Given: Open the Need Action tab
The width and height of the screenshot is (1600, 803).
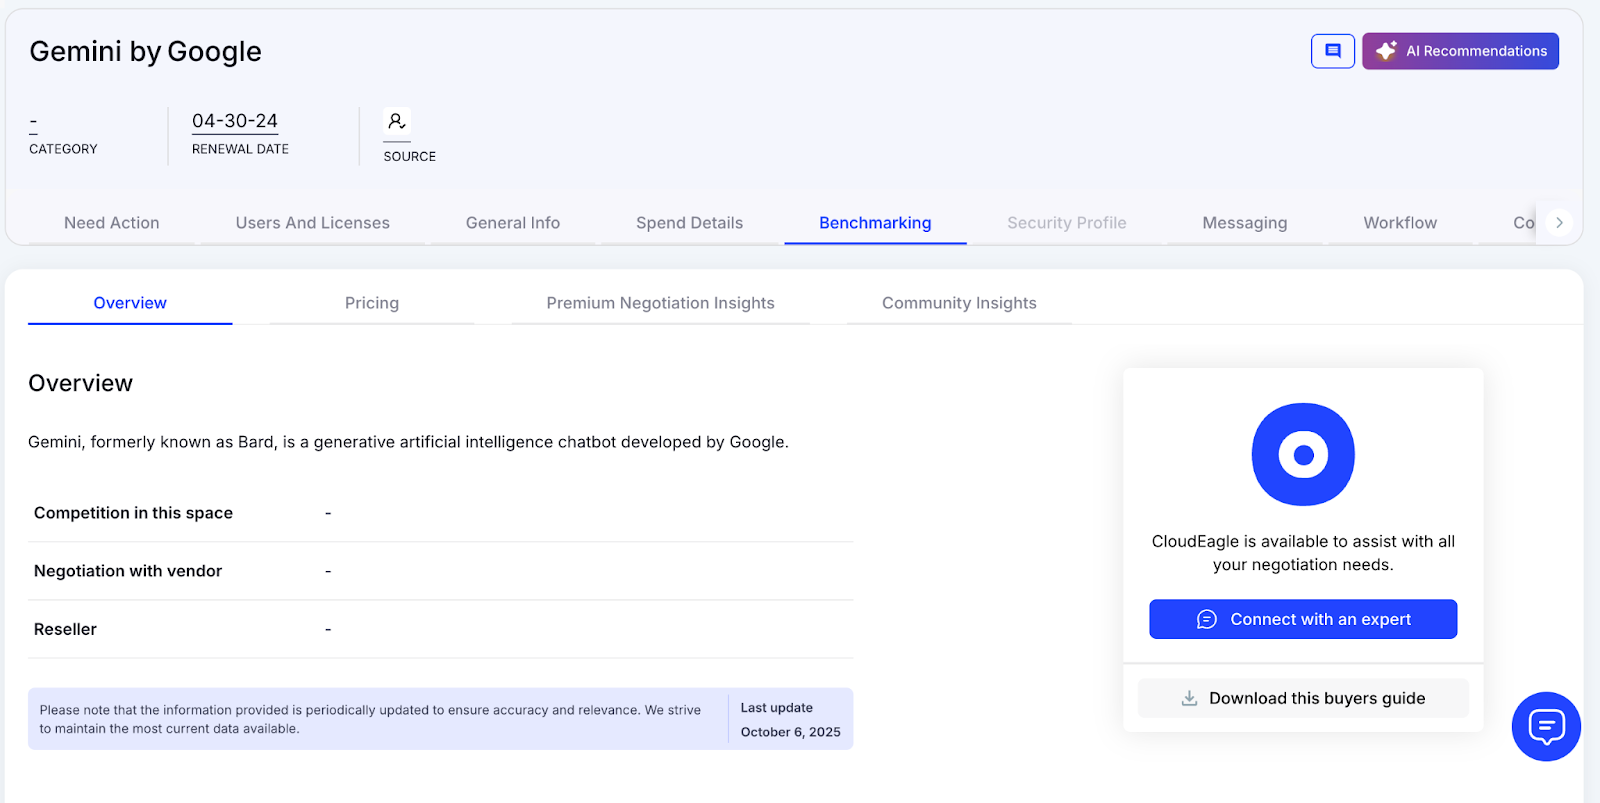Looking at the screenshot, I should (x=112, y=223).
